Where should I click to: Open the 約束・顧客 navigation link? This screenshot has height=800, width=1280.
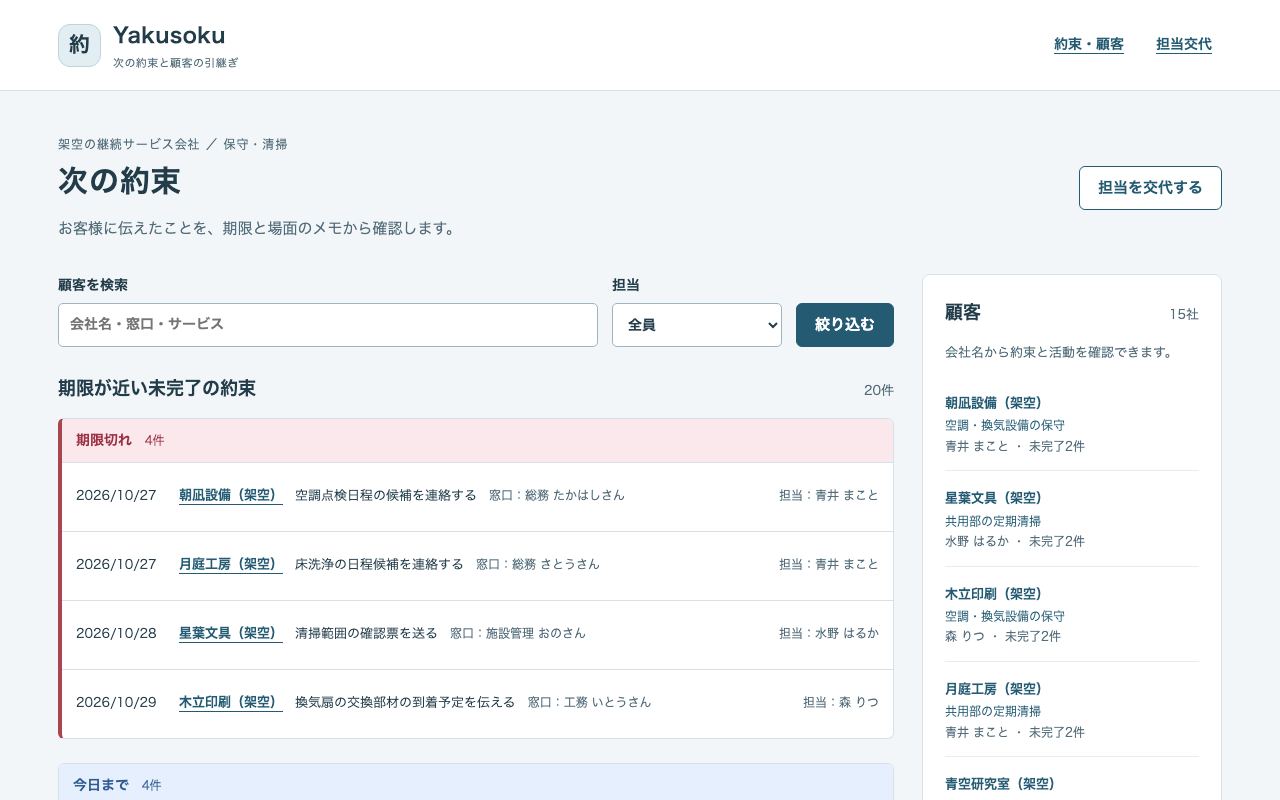pyautogui.click(x=1089, y=45)
